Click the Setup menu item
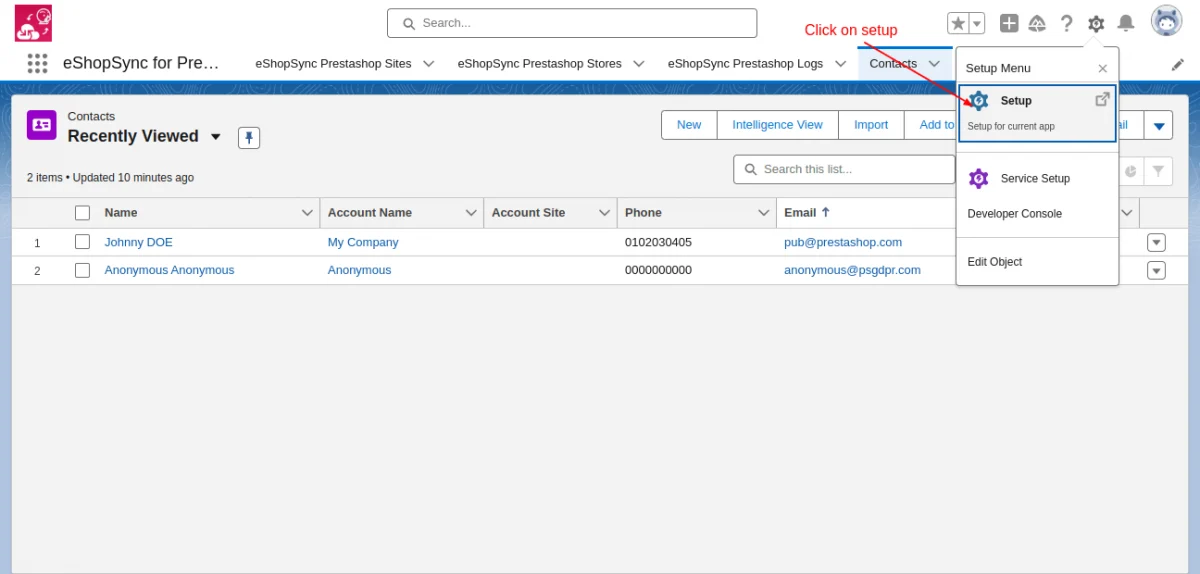Screen dimensions: 1200x574 1037,112
